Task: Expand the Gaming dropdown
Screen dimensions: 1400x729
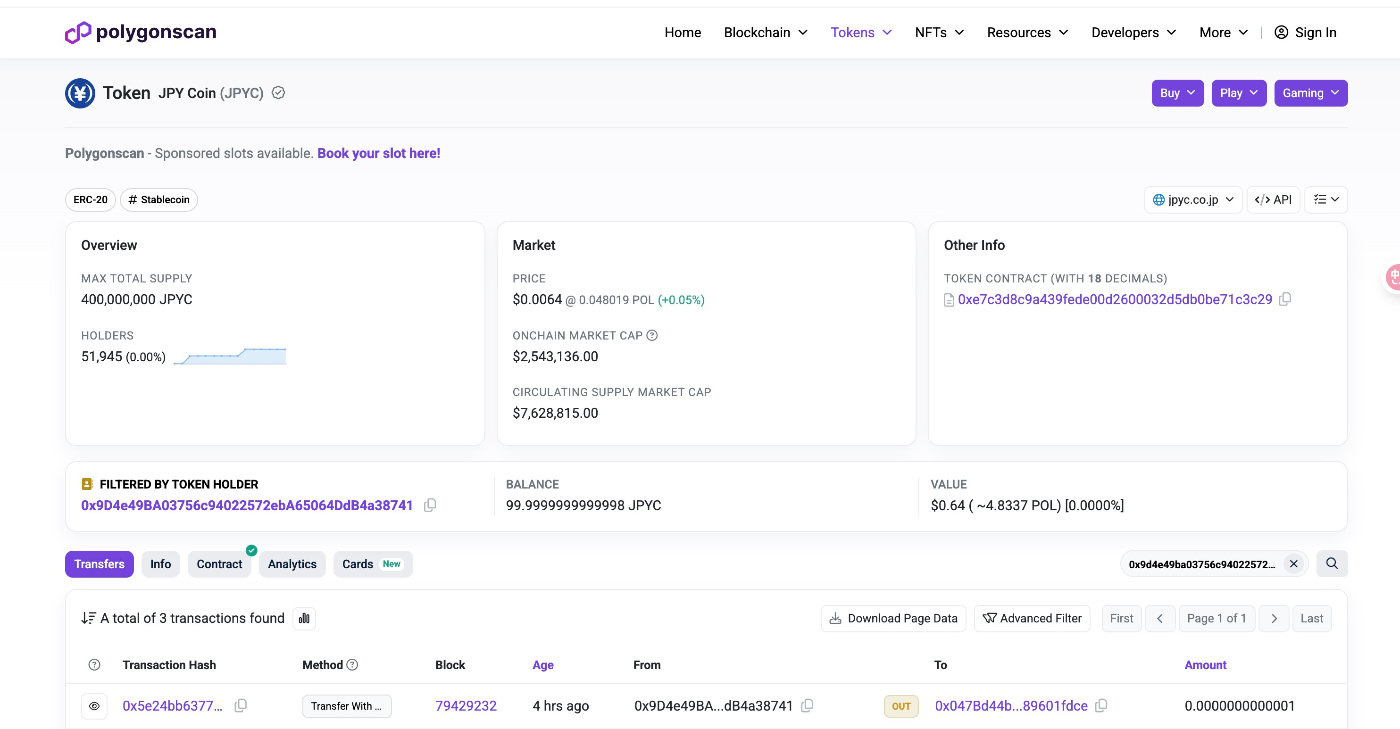Action: [x=1311, y=93]
